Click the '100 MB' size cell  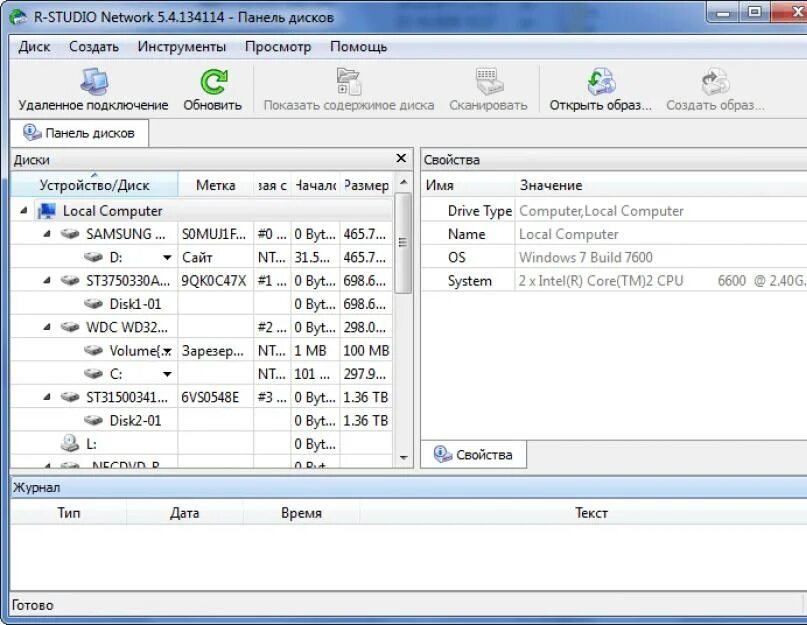pyautogui.click(x=366, y=351)
